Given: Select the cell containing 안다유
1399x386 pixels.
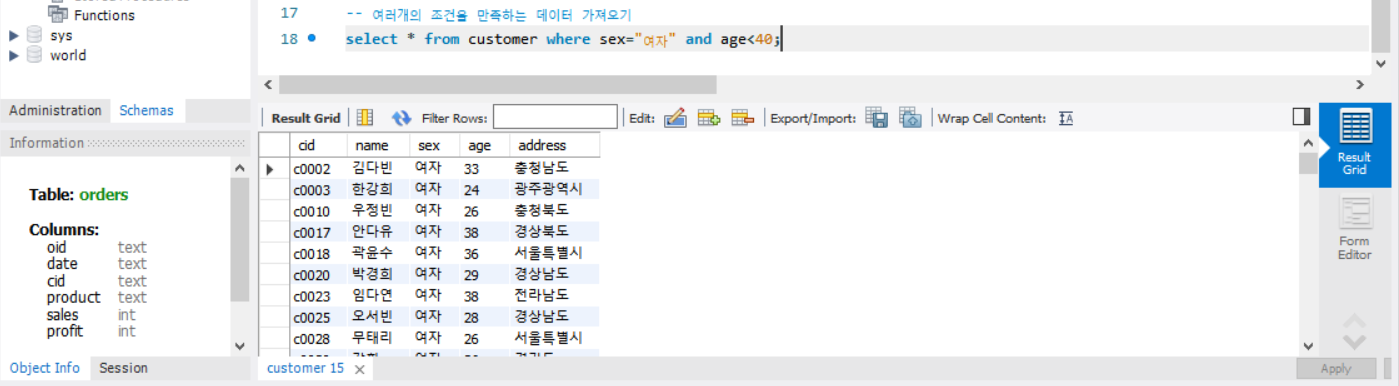Looking at the screenshot, I should tap(378, 231).
